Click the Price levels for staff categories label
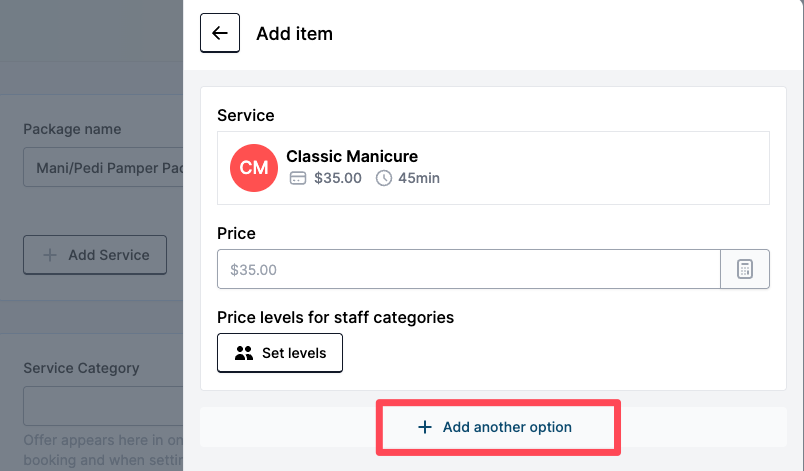Viewport: 804px width, 471px height. [335, 317]
